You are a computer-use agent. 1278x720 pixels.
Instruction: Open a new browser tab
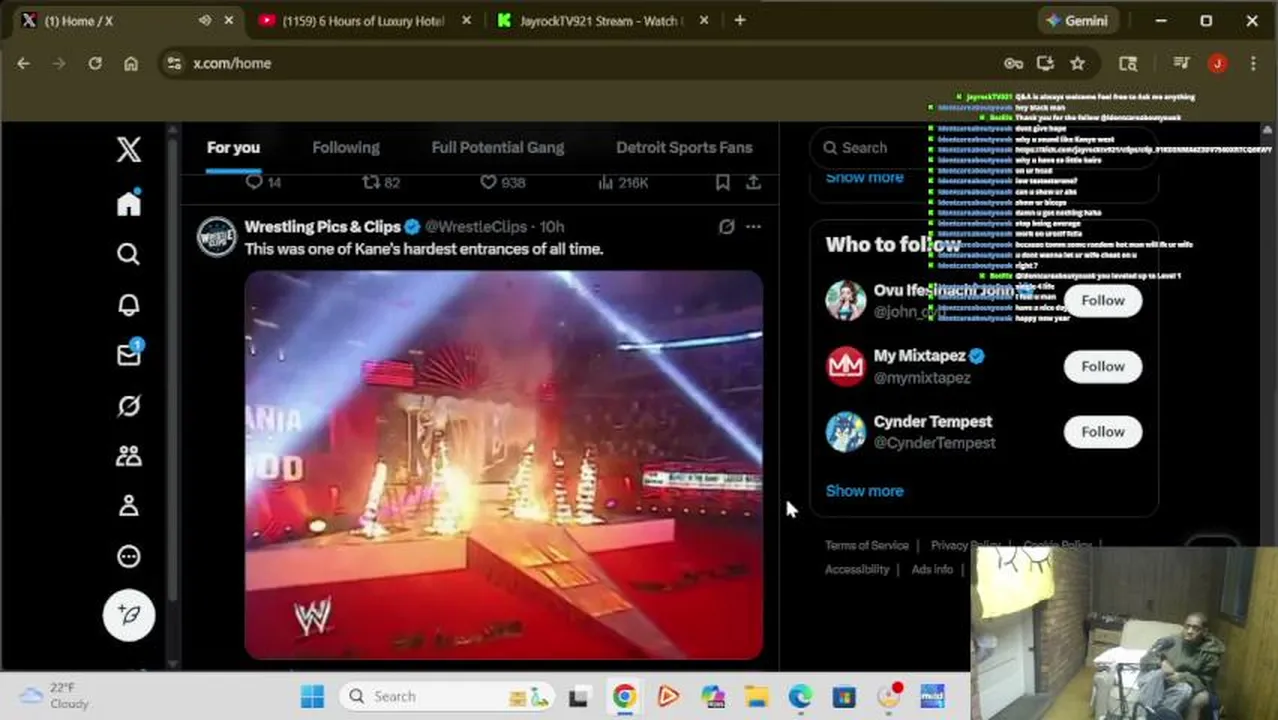pyautogui.click(x=740, y=20)
